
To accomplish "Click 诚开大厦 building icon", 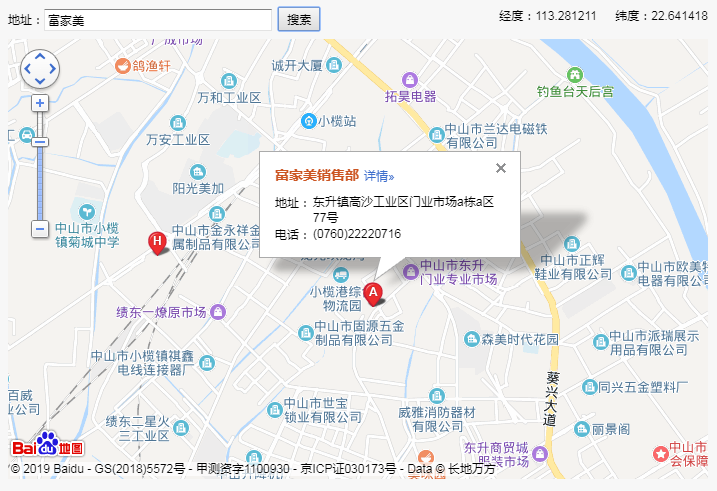I will click(334, 65).
